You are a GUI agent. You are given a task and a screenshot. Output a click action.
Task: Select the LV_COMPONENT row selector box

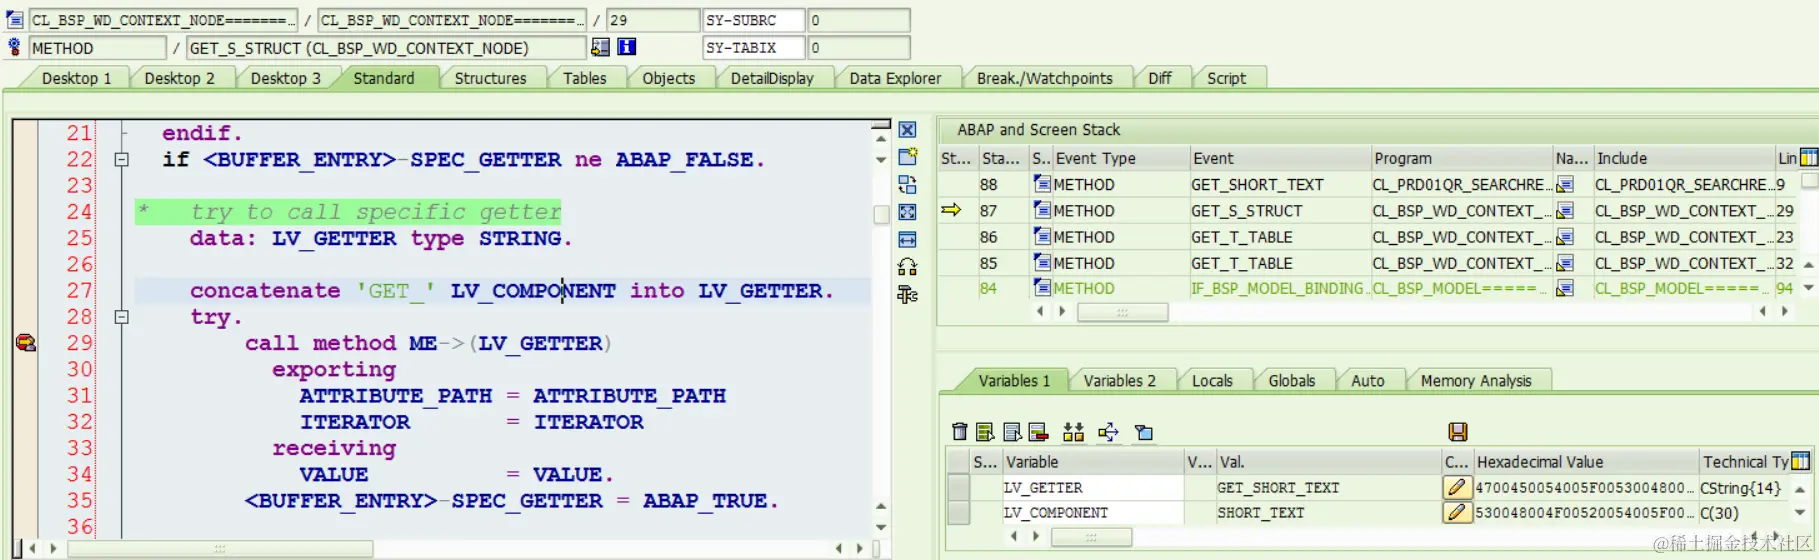coord(958,512)
